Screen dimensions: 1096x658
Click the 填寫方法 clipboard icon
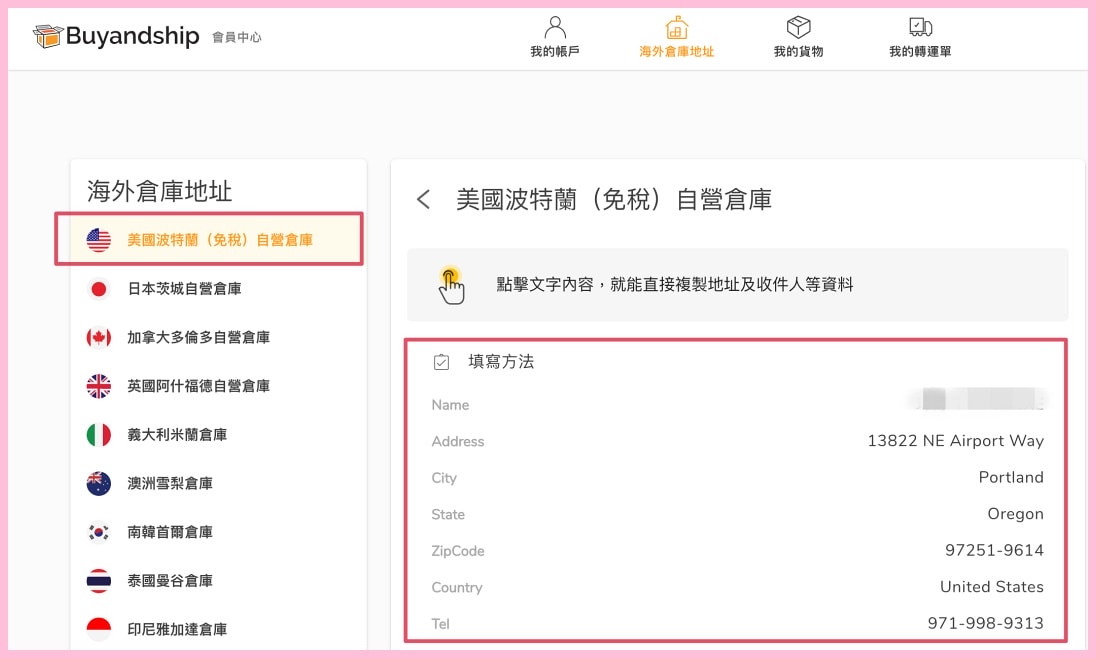tap(441, 362)
